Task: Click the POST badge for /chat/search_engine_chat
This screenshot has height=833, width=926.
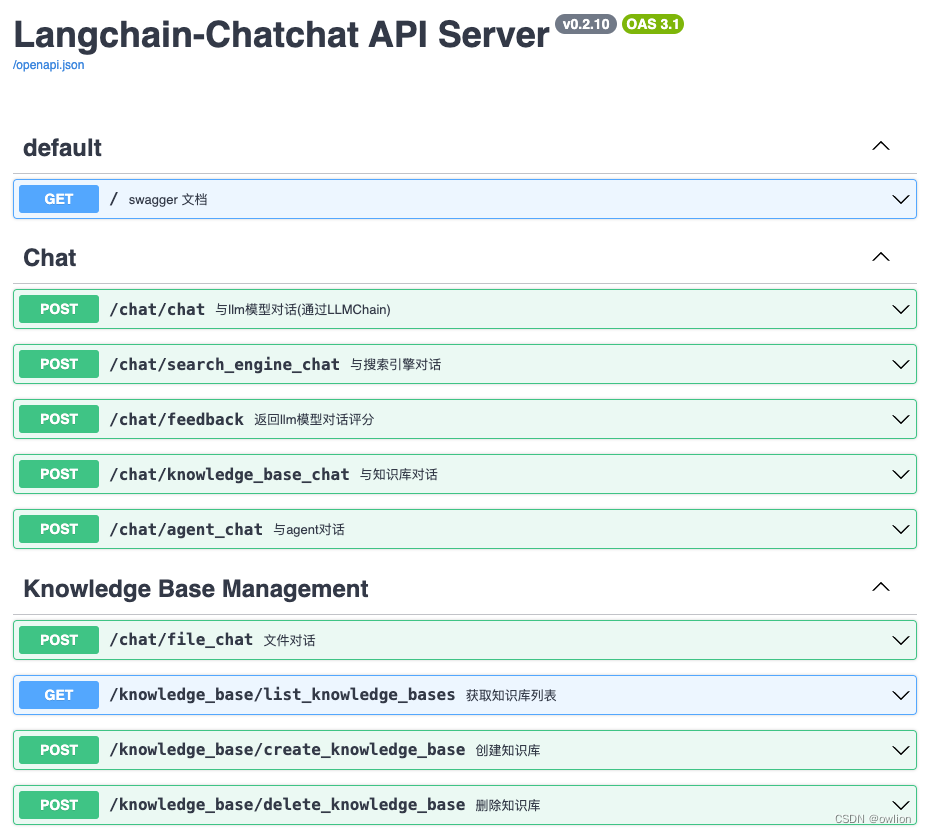Action: click(59, 364)
